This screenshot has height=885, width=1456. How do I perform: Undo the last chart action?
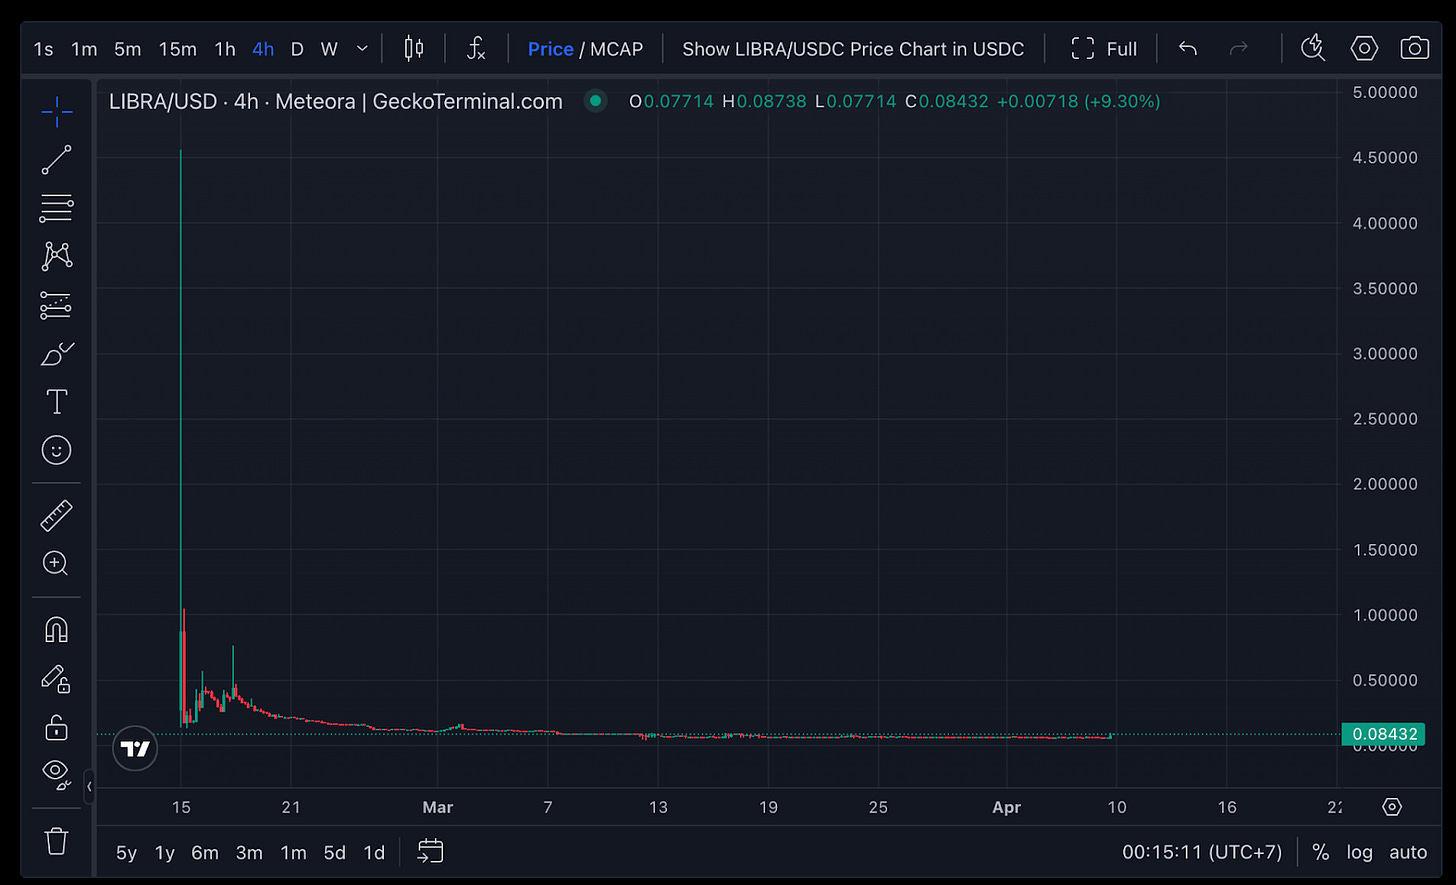click(1188, 48)
